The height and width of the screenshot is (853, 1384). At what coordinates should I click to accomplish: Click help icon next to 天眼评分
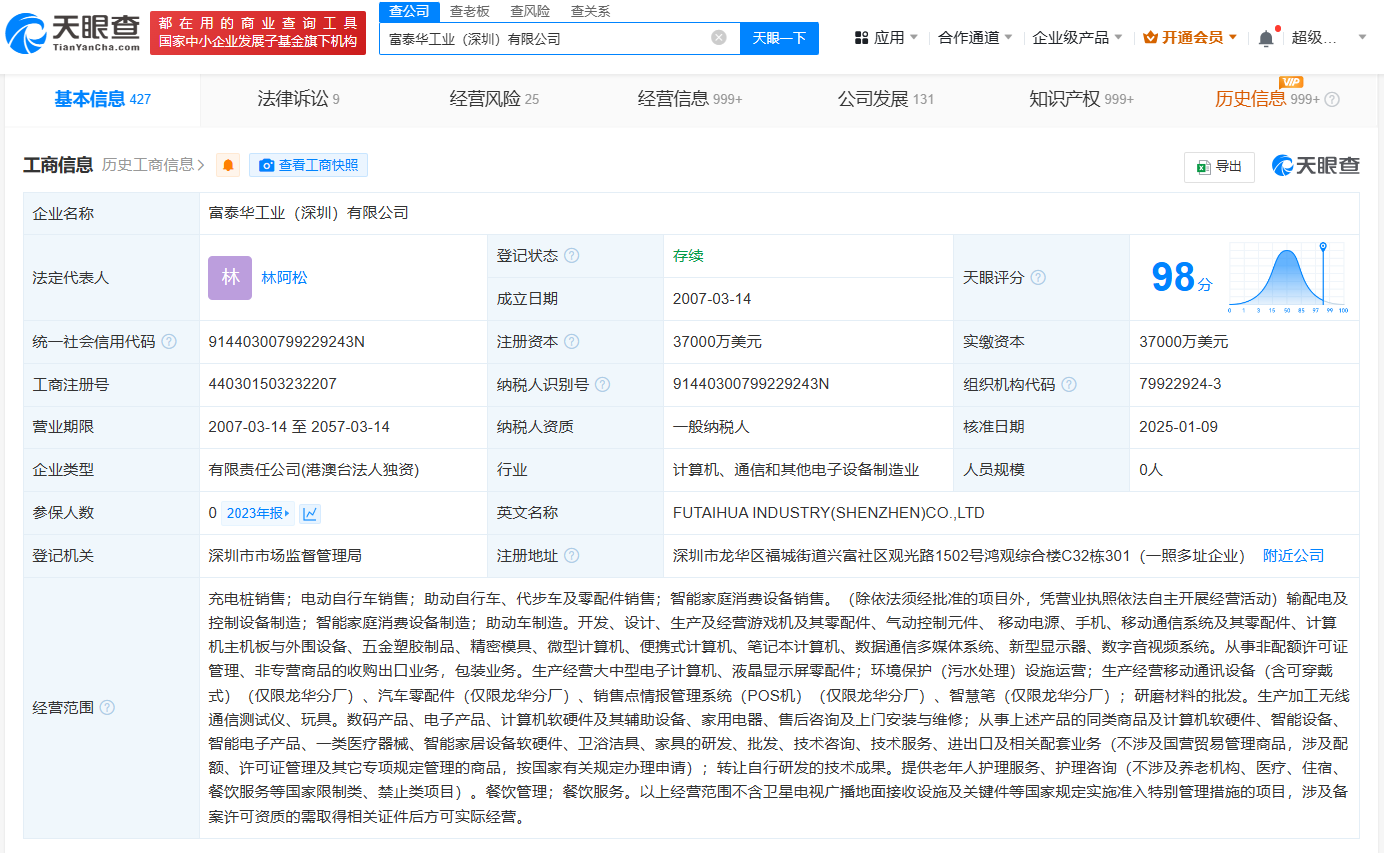[x=1038, y=277]
